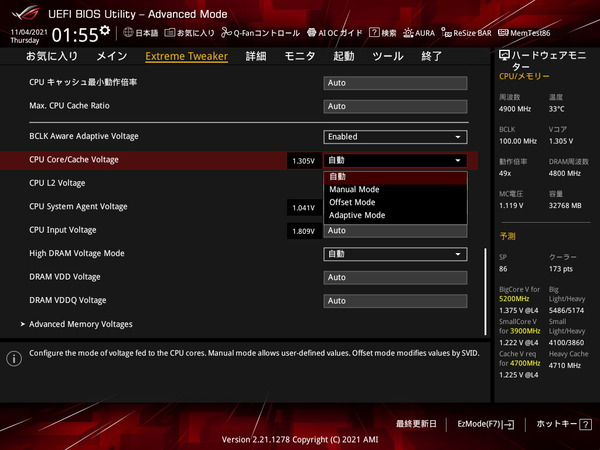Click the 1.305V core voltage readout
Screen dimensions: 600x450
point(304,161)
